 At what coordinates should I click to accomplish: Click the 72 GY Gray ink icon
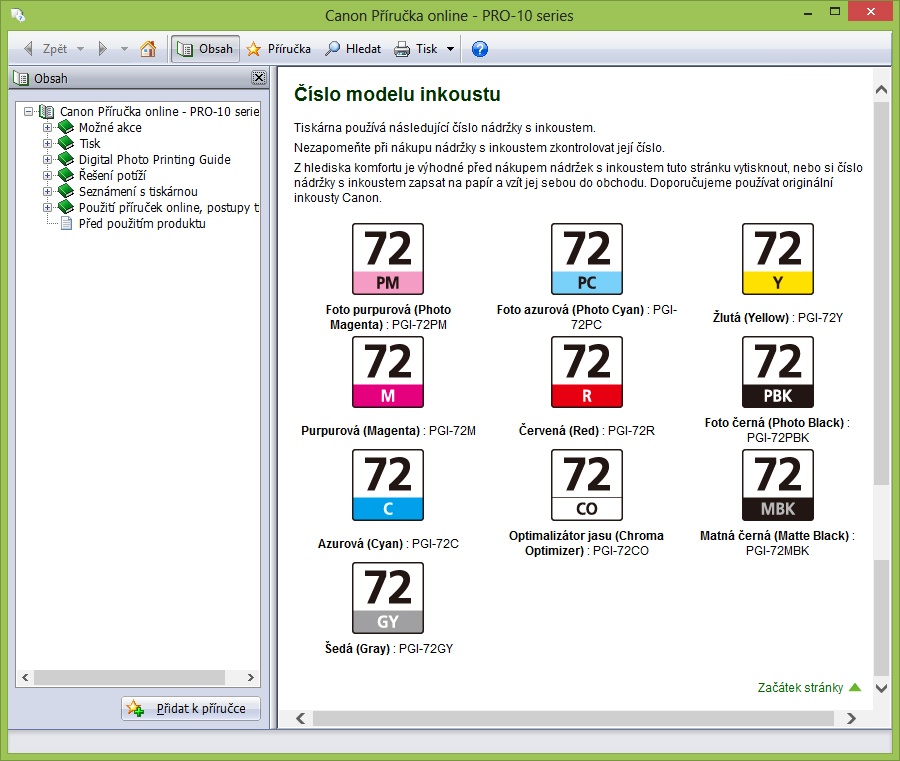pyautogui.click(x=387, y=598)
